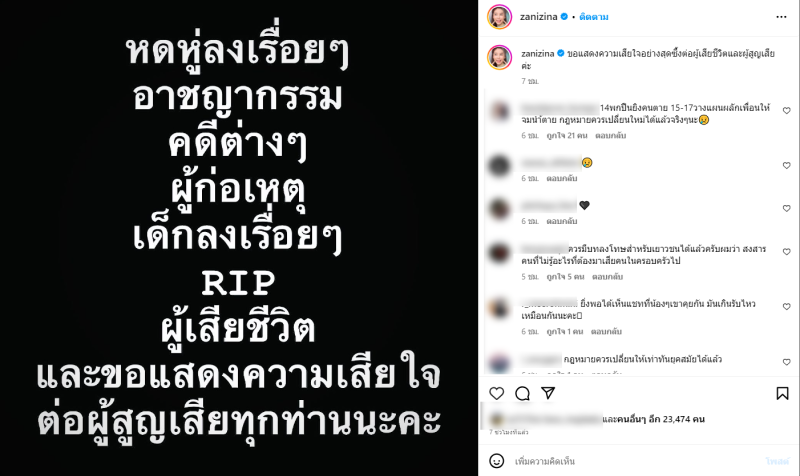Click the เพิ่มความคิดเห็น comment input field
This screenshot has height=476, width=800.
tap(638, 461)
